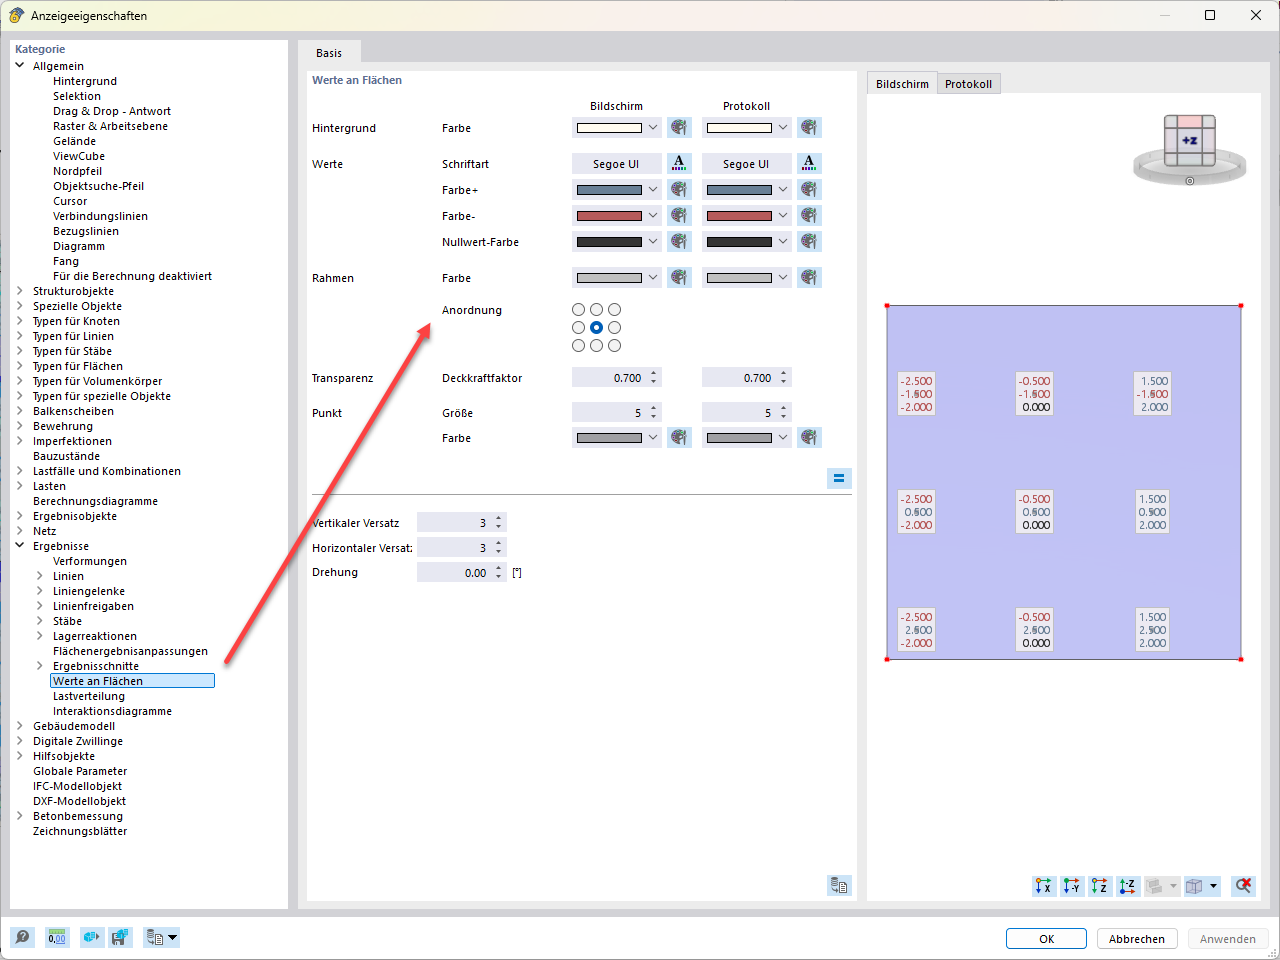This screenshot has height=960, width=1280.
Task: Select Lastverteilung in the category tree
Action: 89,696
